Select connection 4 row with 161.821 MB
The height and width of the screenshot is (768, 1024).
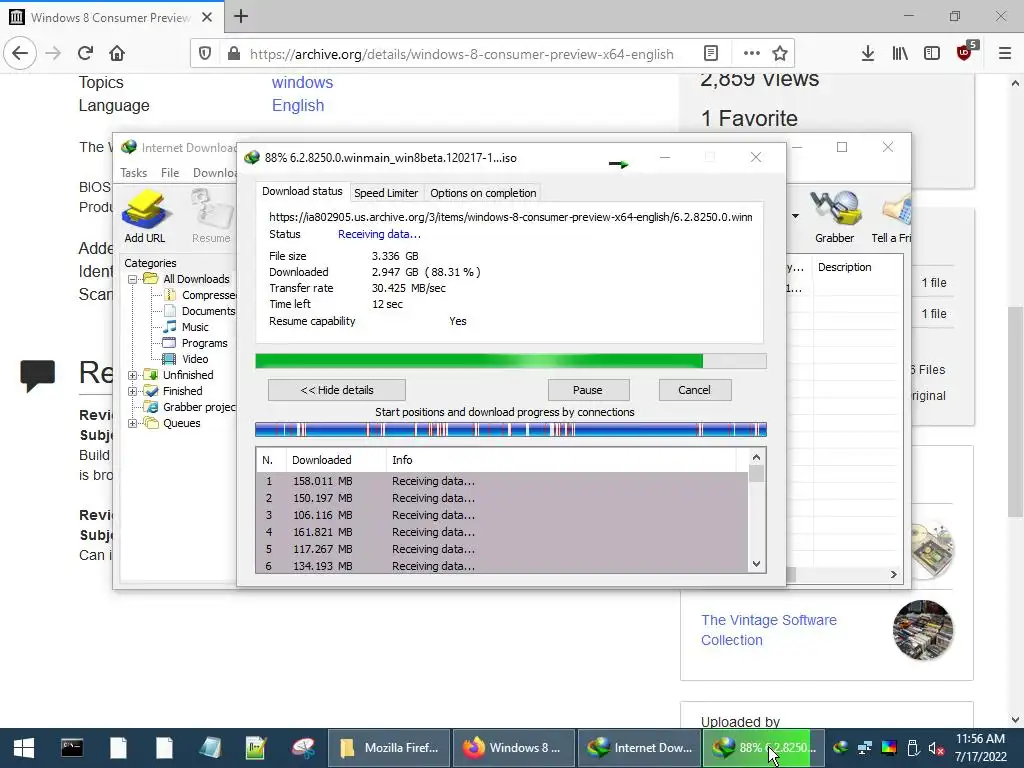[502, 532]
